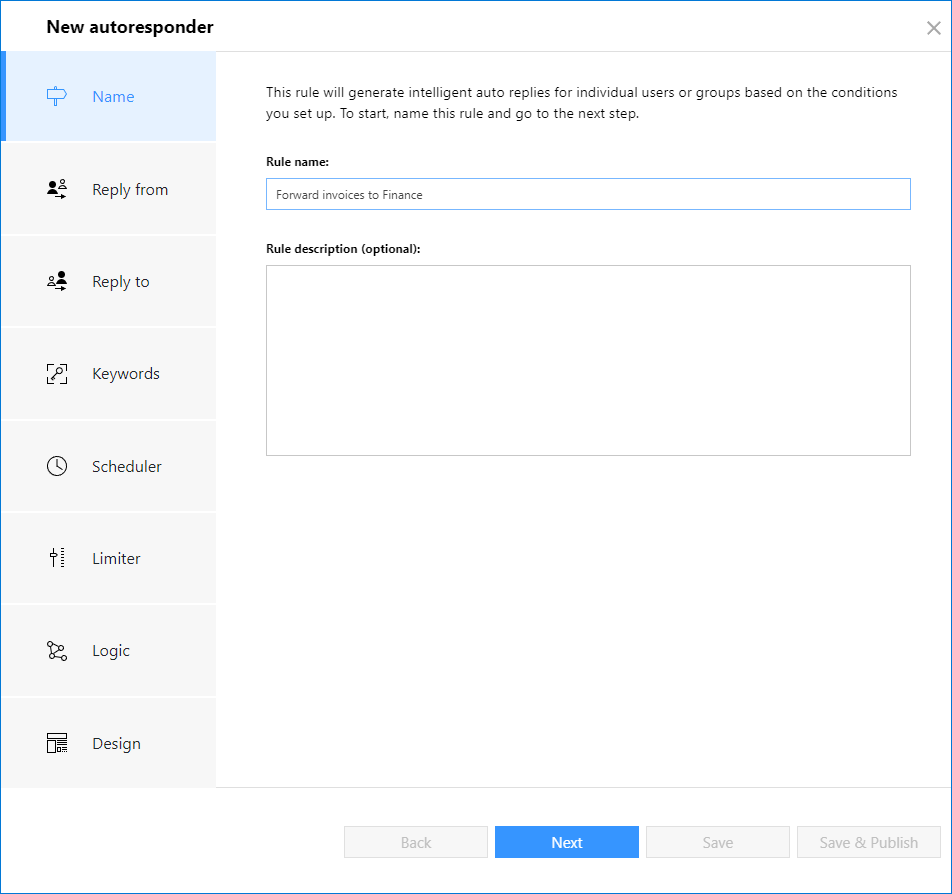Click inside the Rule description text area
The width and height of the screenshot is (952, 894).
(x=588, y=360)
